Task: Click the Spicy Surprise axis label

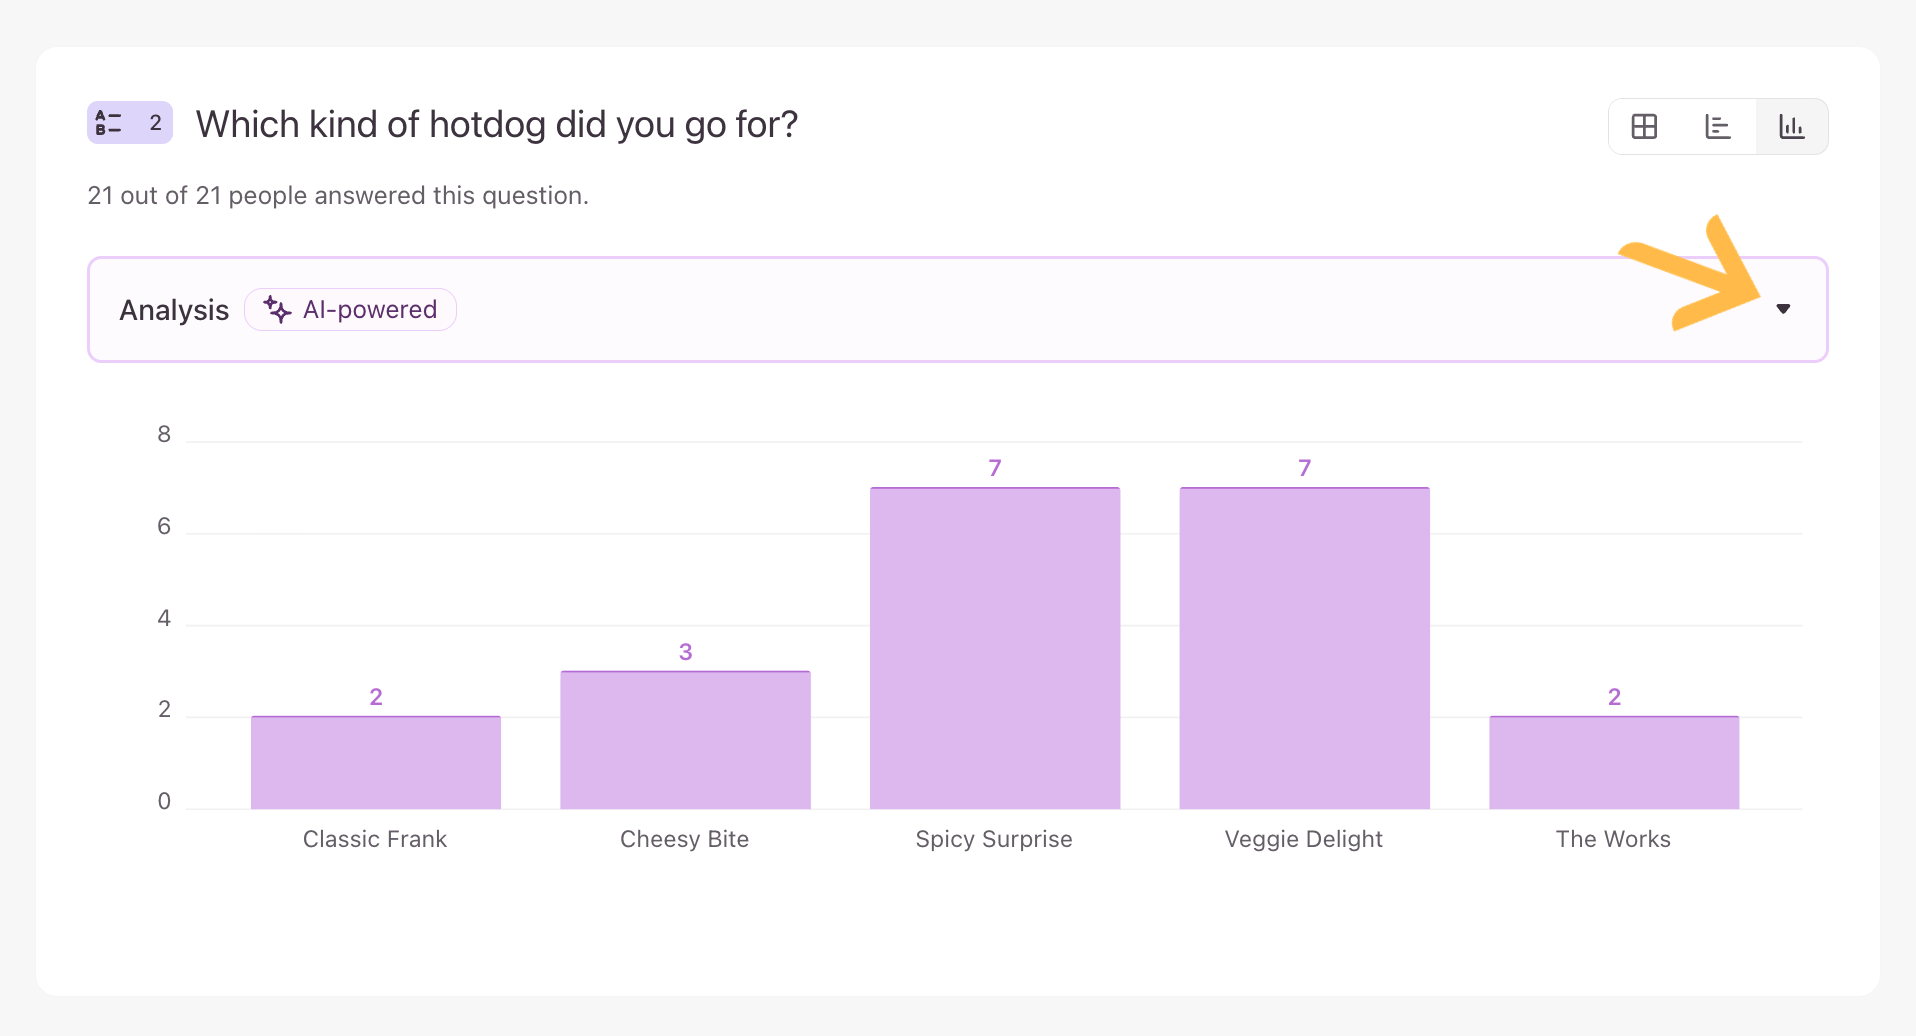Action: click(x=994, y=839)
